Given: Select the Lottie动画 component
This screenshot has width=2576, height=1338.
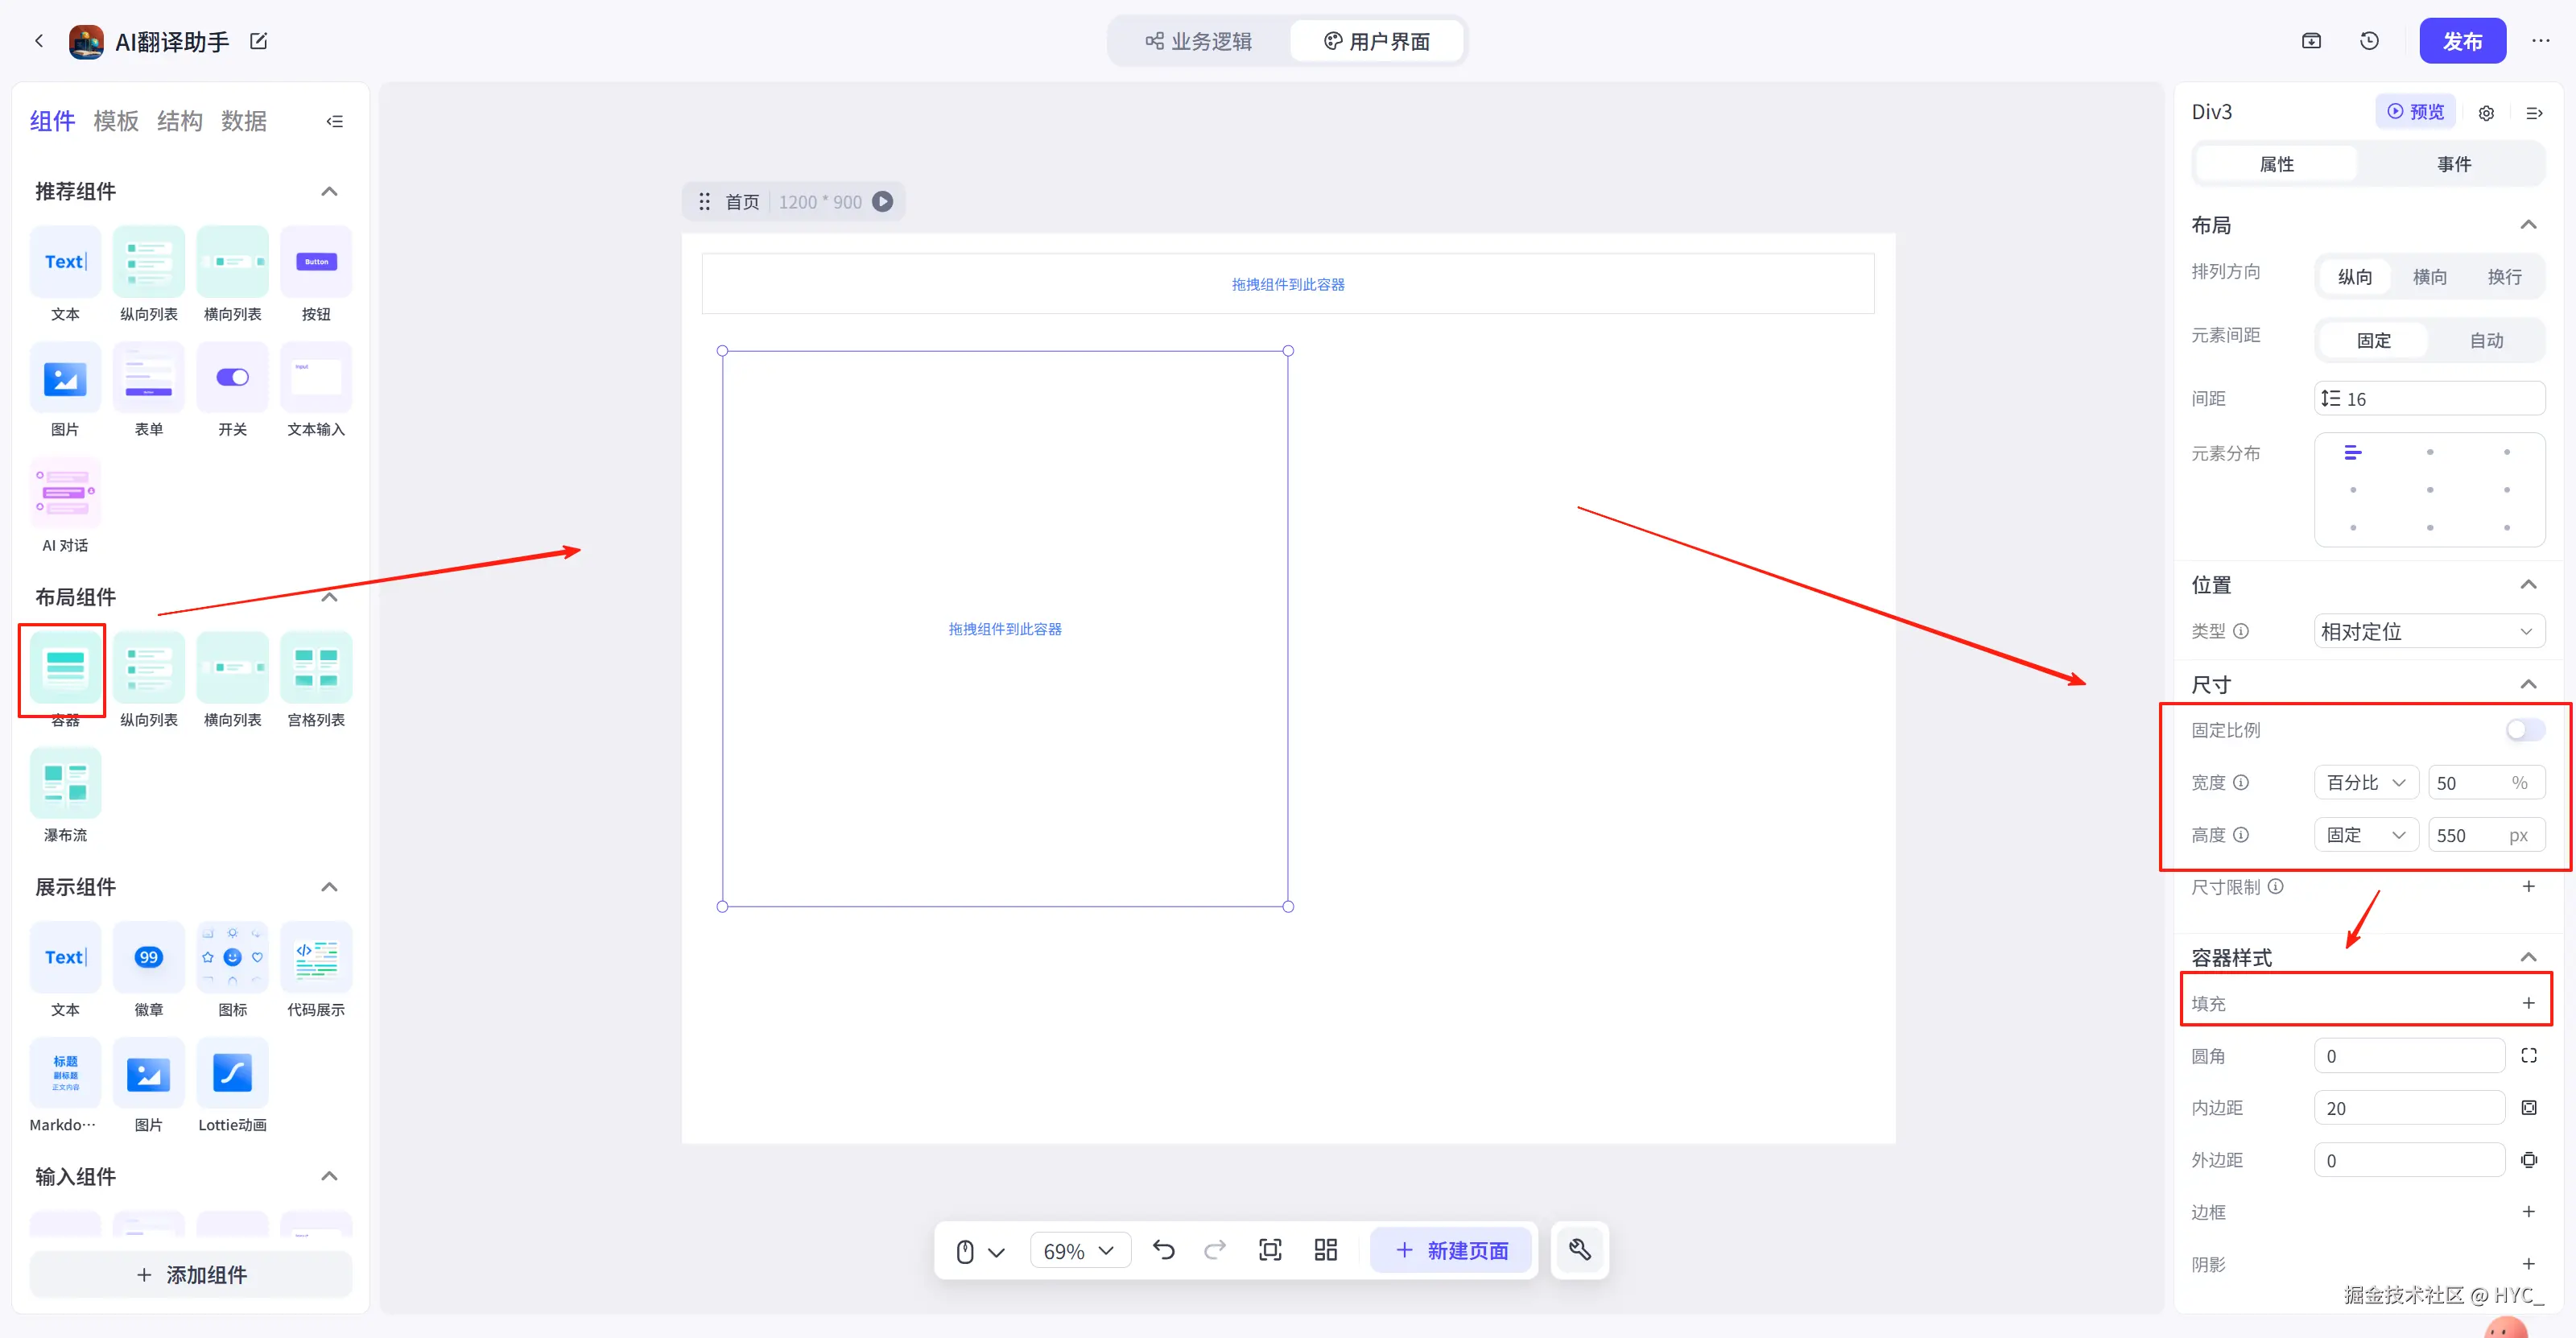Looking at the screenshot, I should (x=232, y=1085).
